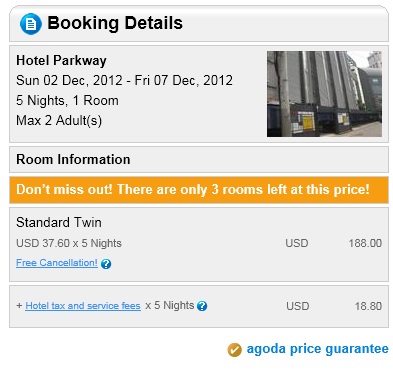Click the orange only 3 rooms left banner

(199, 190)
